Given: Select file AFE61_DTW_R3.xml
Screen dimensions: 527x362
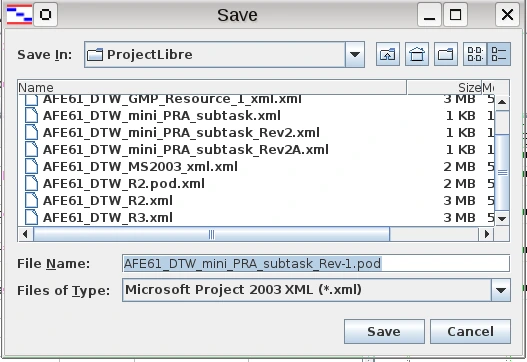Looking at the screenshot, I should point(108,218).
